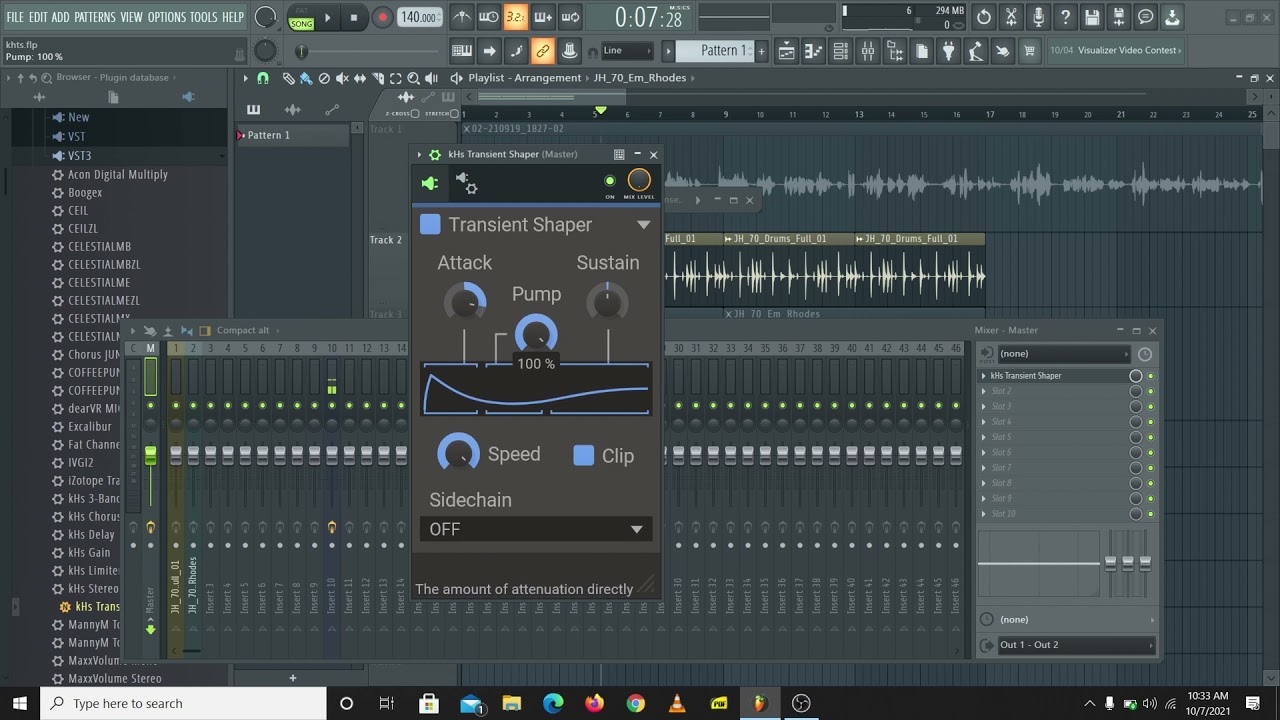Click the Sustain knob

[x=607, y=302]
